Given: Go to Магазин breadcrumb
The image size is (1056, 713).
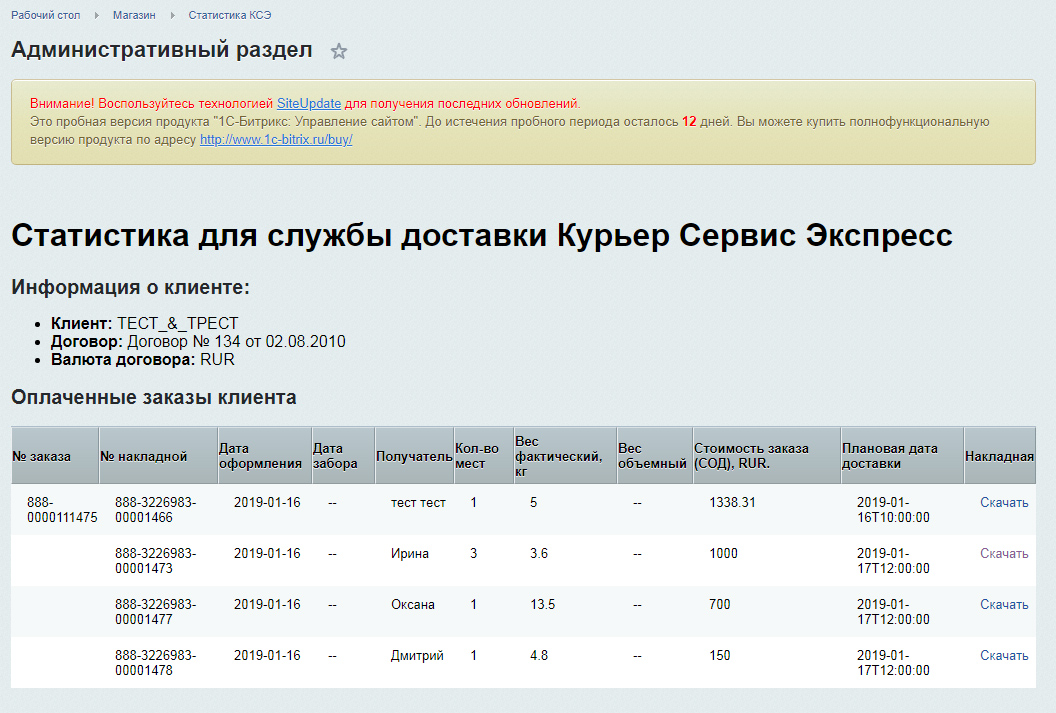Looking at the screenshot, I should (134, 15).
